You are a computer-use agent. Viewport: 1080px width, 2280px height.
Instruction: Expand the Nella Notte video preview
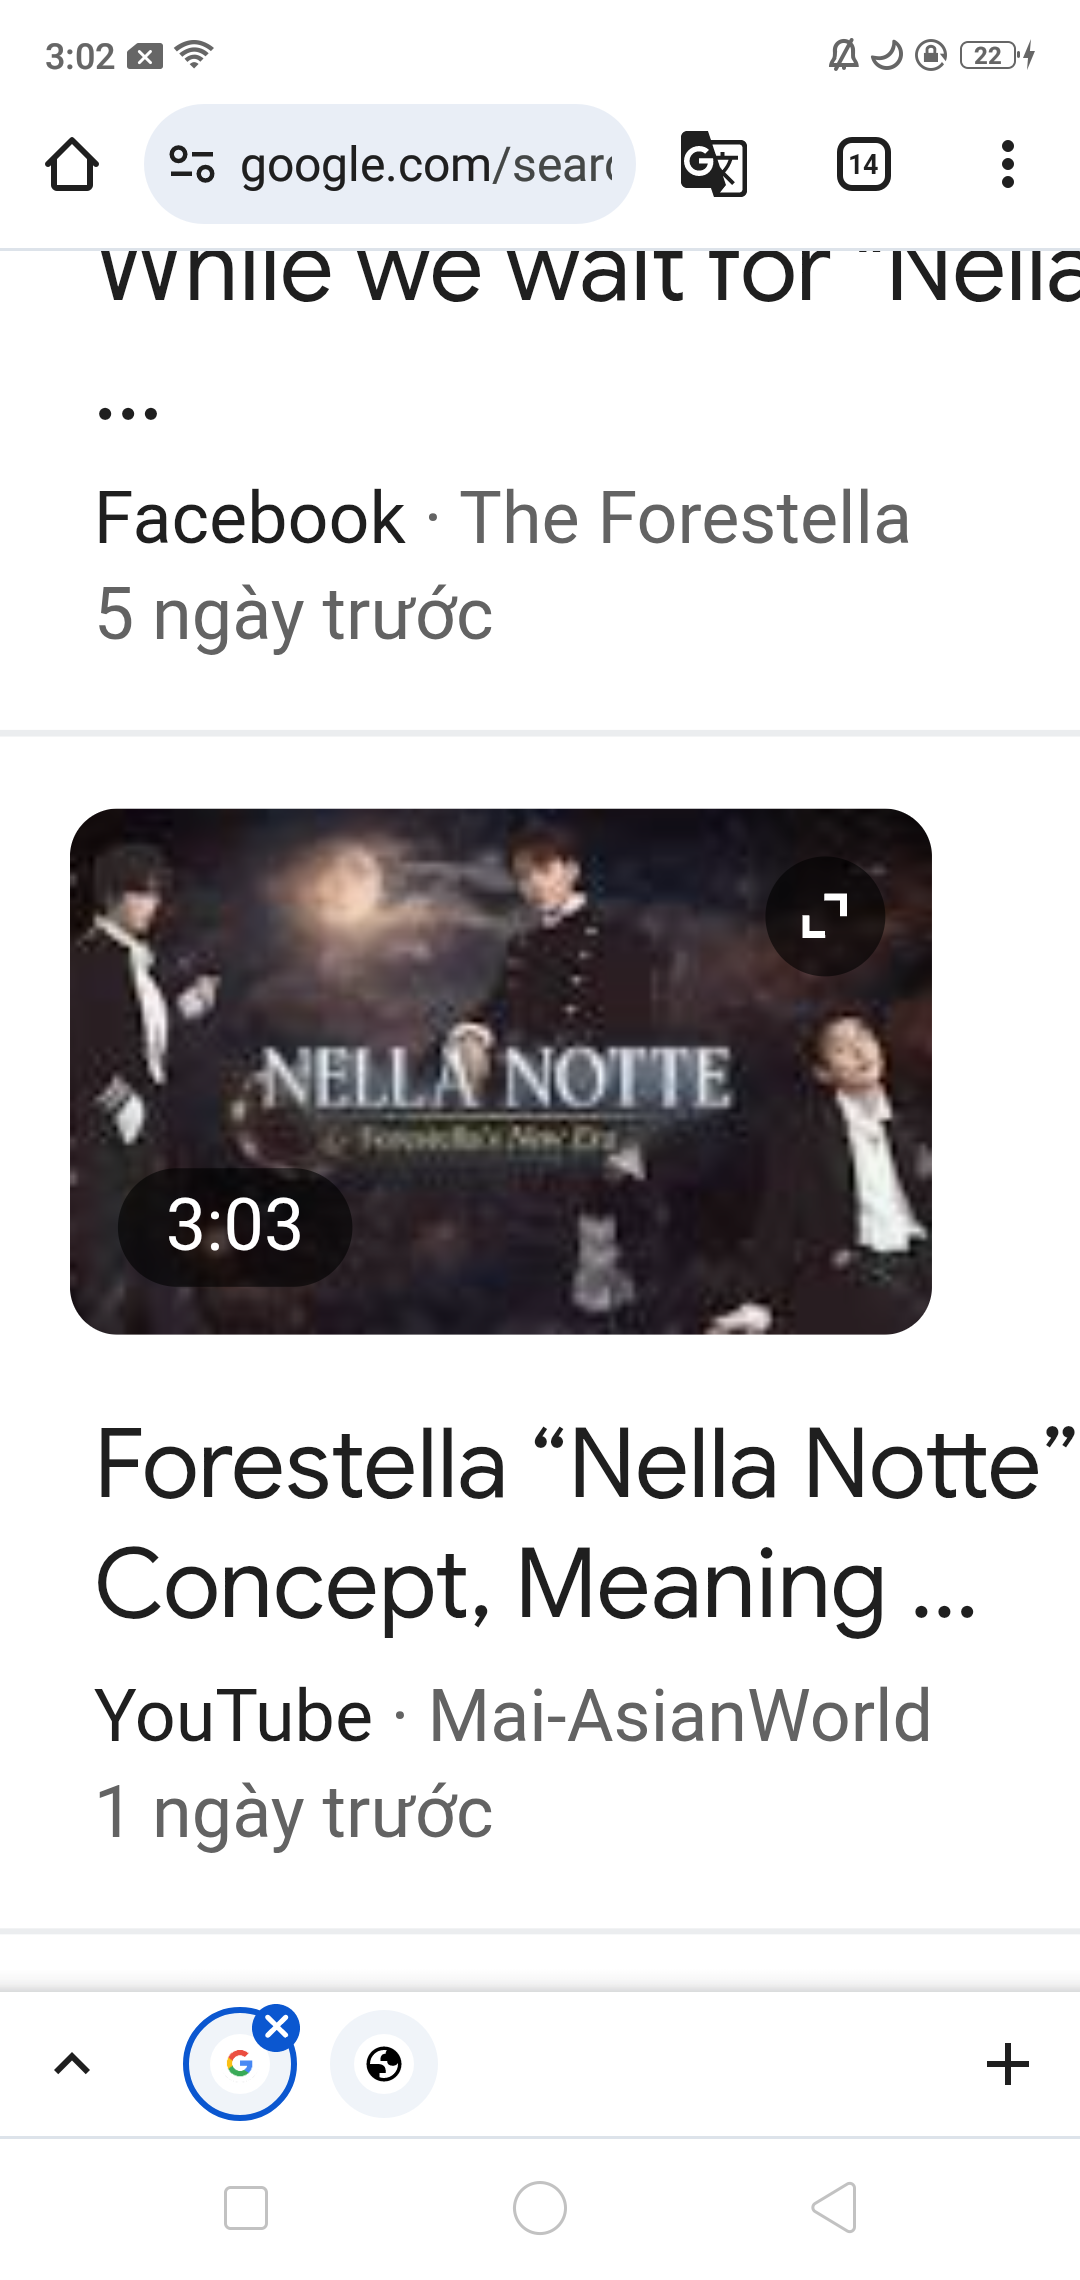(x=825, y=915)
